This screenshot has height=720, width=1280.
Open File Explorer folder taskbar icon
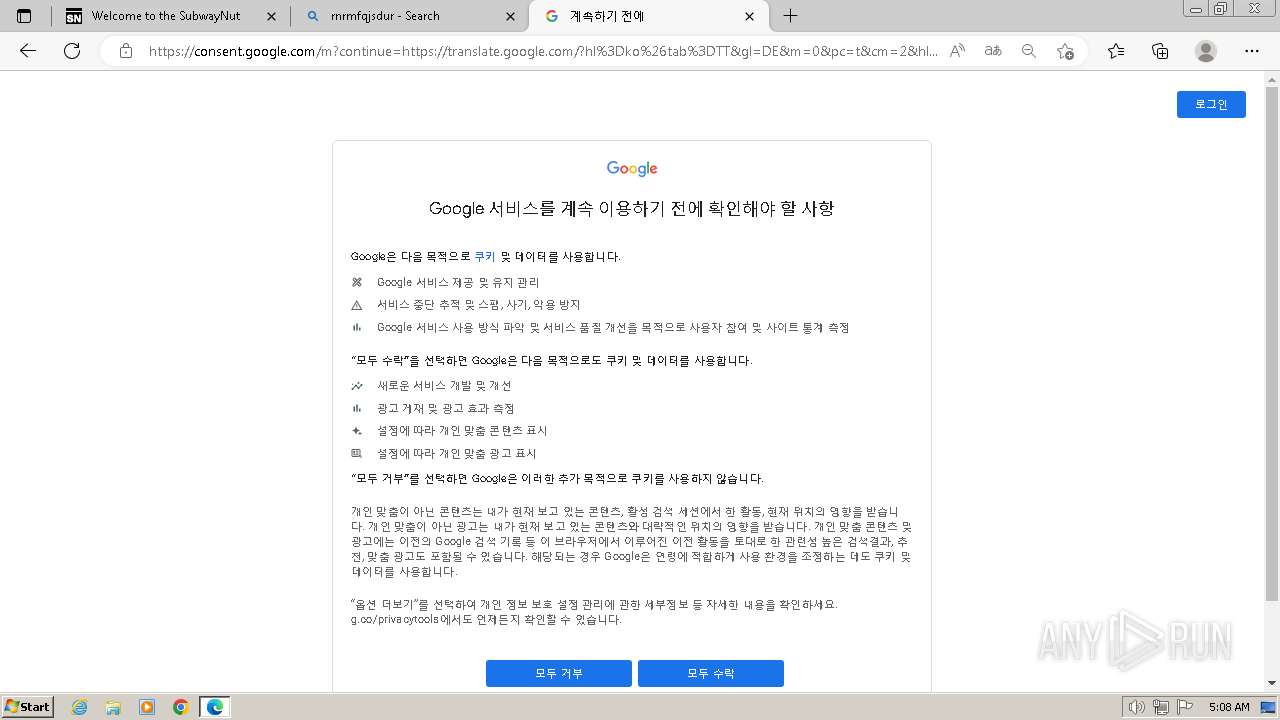113,707
